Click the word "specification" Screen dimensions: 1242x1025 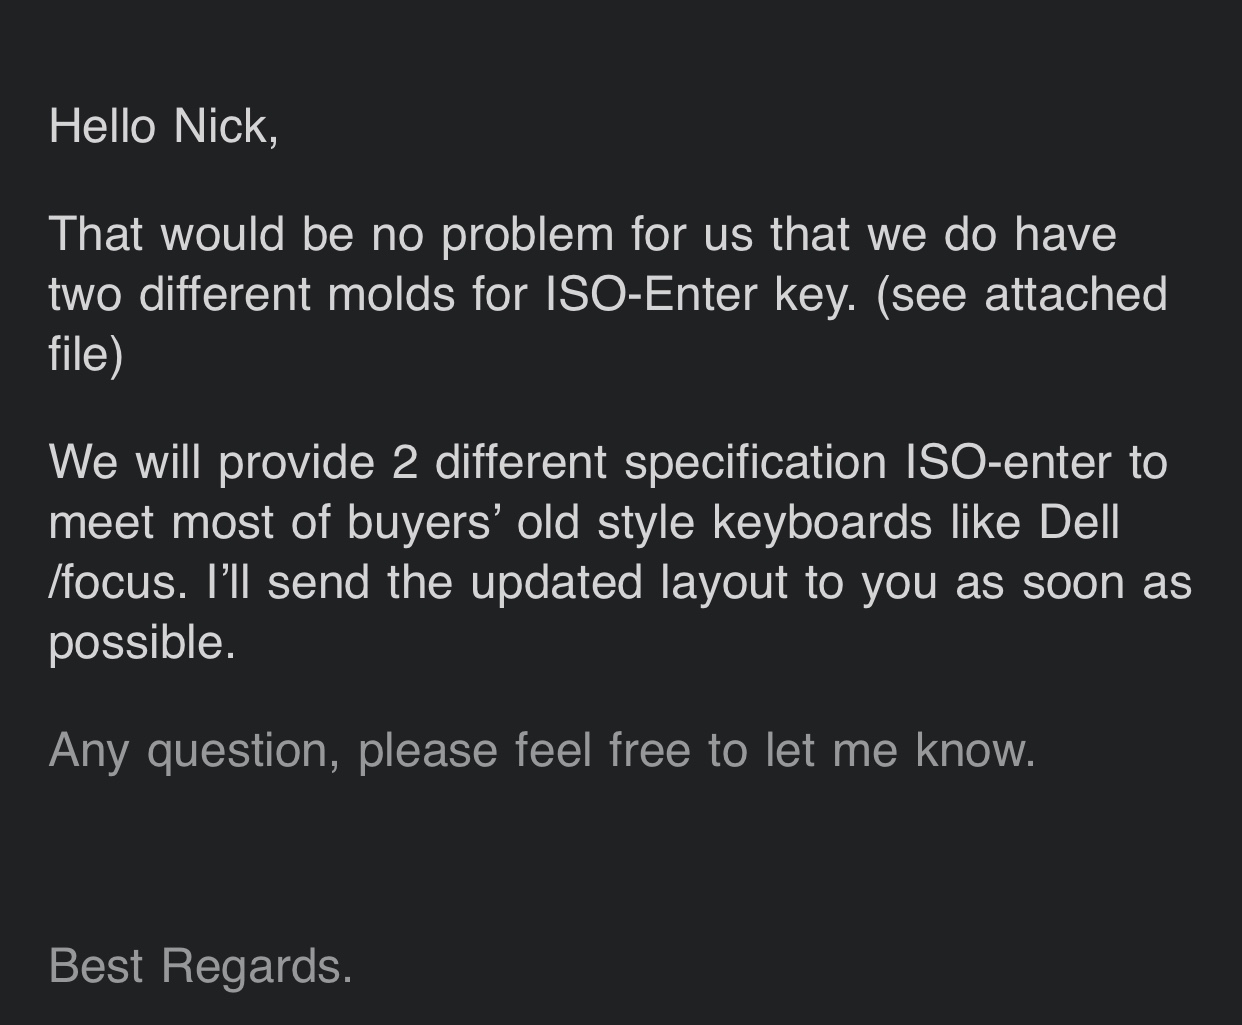point(755,463)
